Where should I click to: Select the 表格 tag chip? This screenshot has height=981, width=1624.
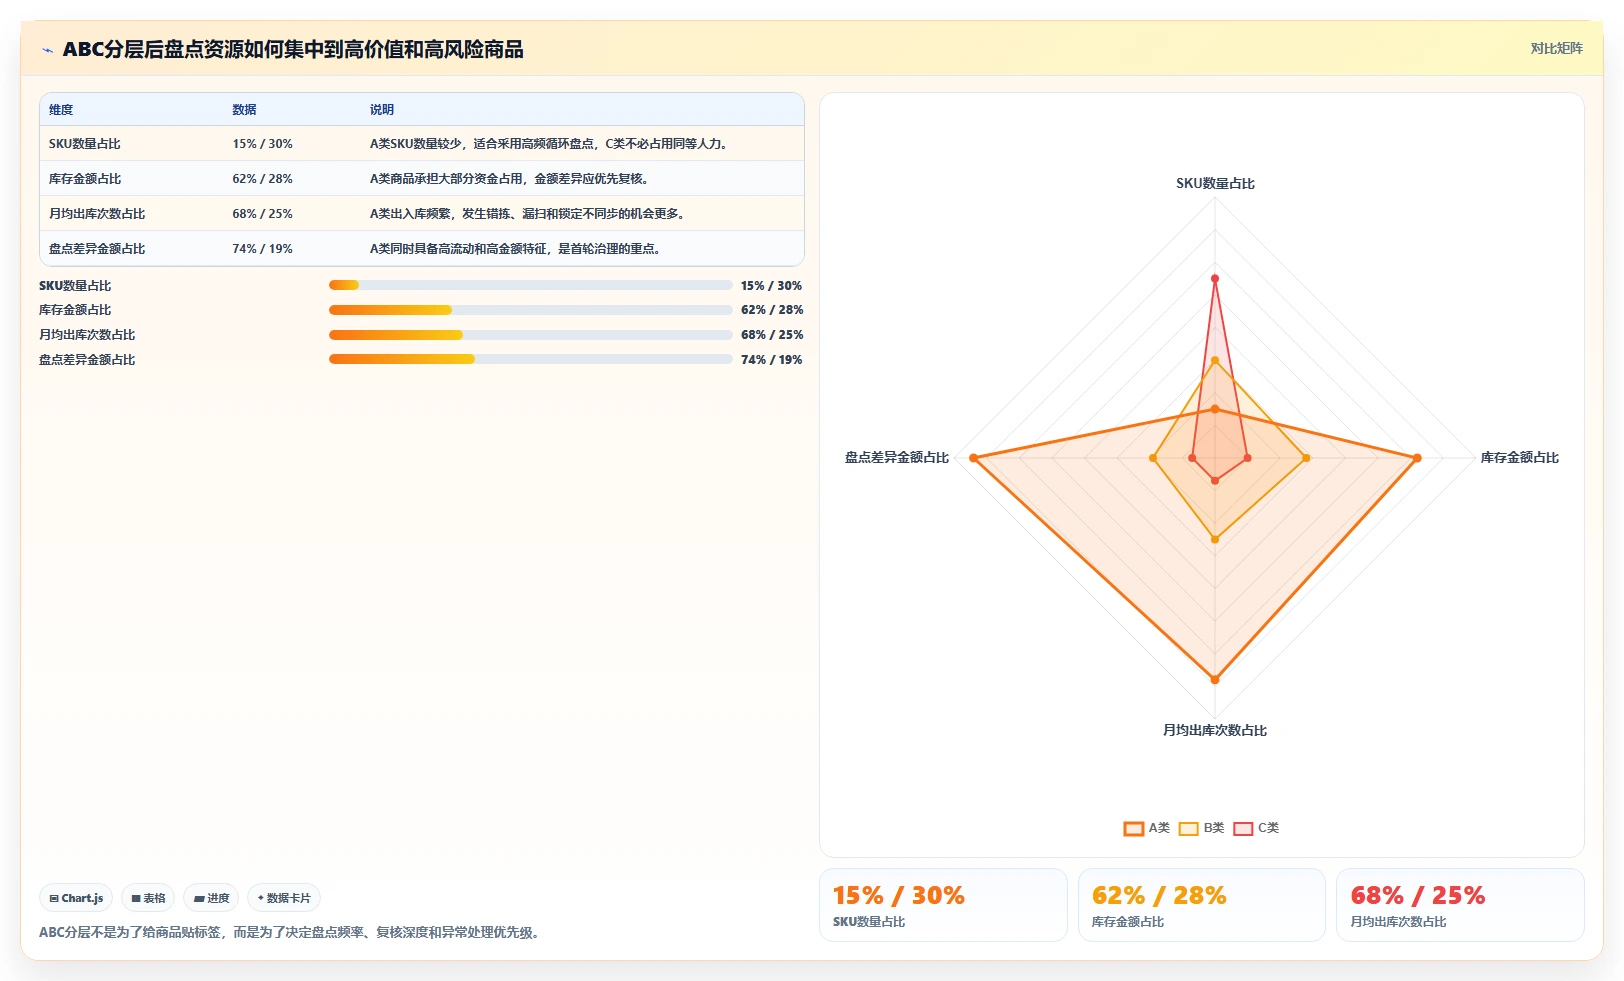[x=148, y=898]
